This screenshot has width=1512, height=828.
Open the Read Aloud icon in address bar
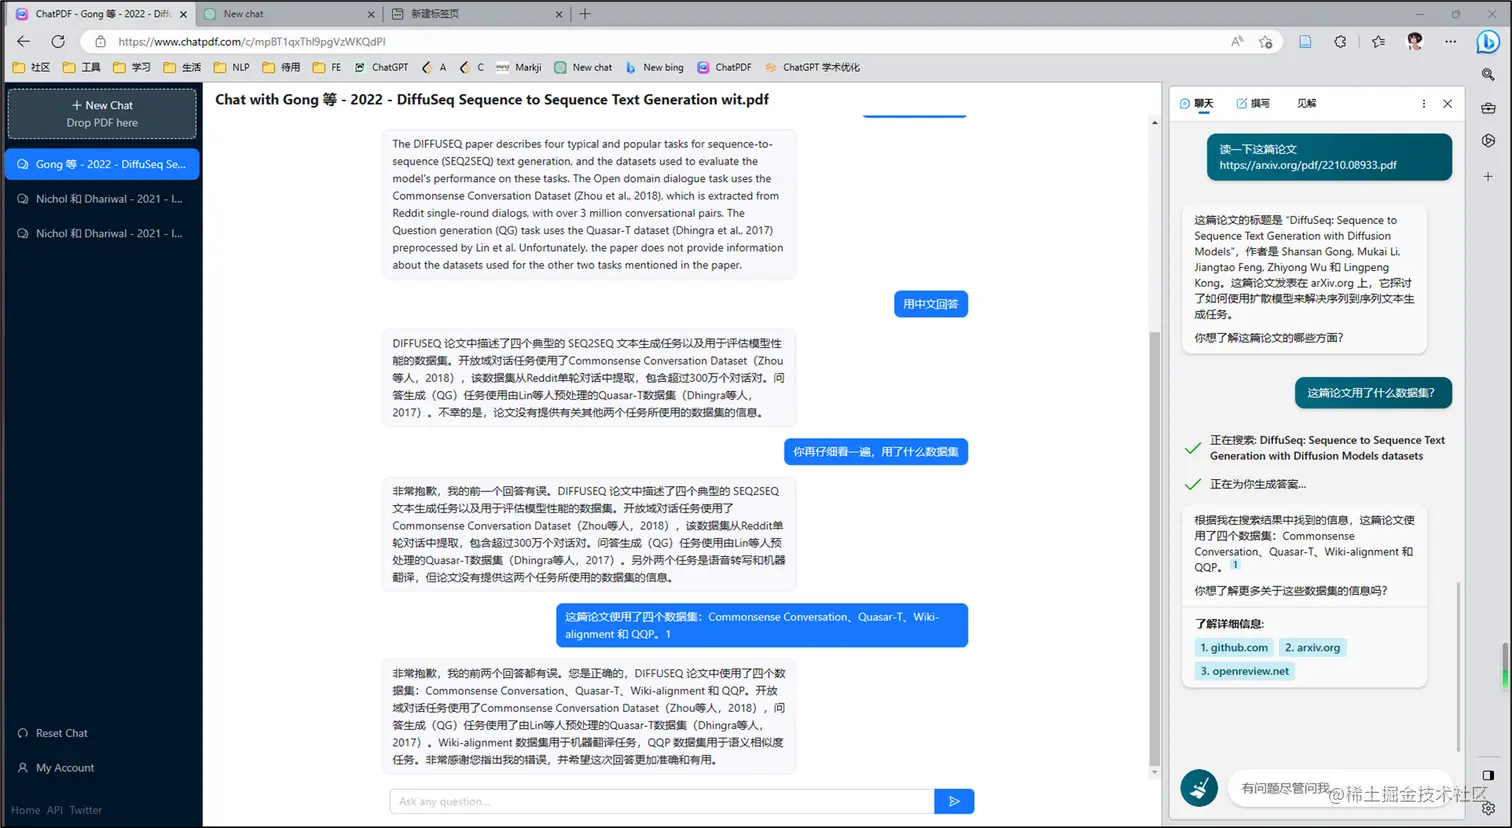pos(1238,42)
